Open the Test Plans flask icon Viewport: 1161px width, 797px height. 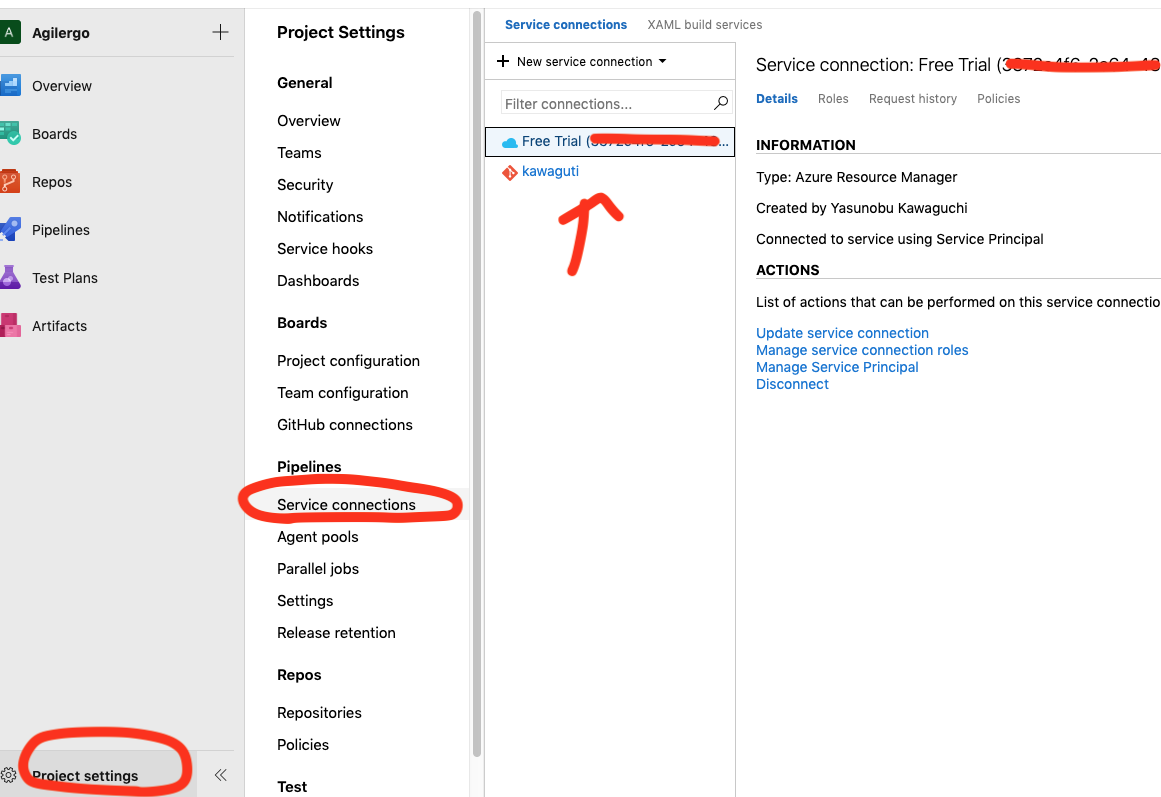10,278
